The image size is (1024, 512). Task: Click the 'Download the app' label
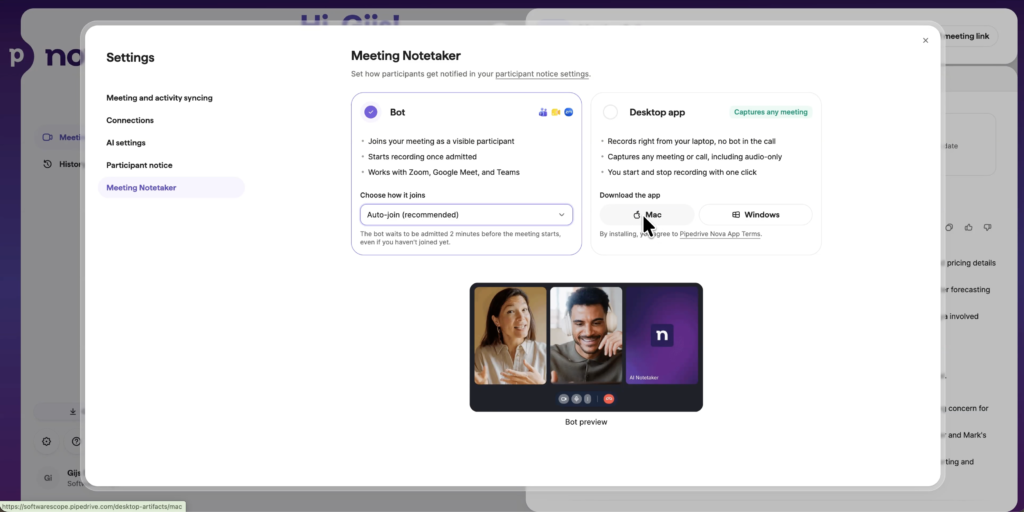coord(630,195)
